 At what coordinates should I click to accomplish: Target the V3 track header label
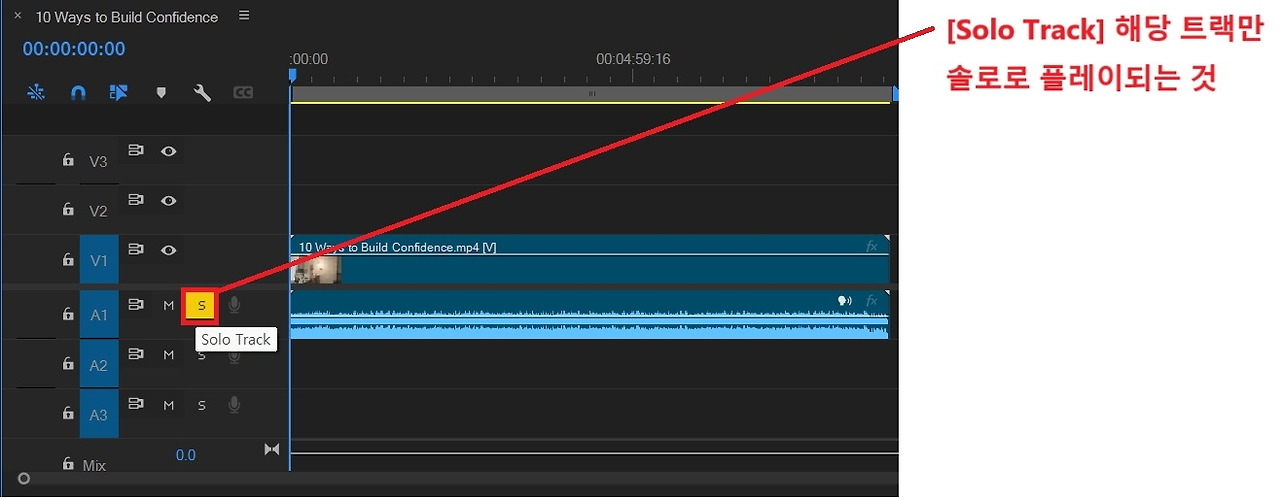click(x=98, y=161)
